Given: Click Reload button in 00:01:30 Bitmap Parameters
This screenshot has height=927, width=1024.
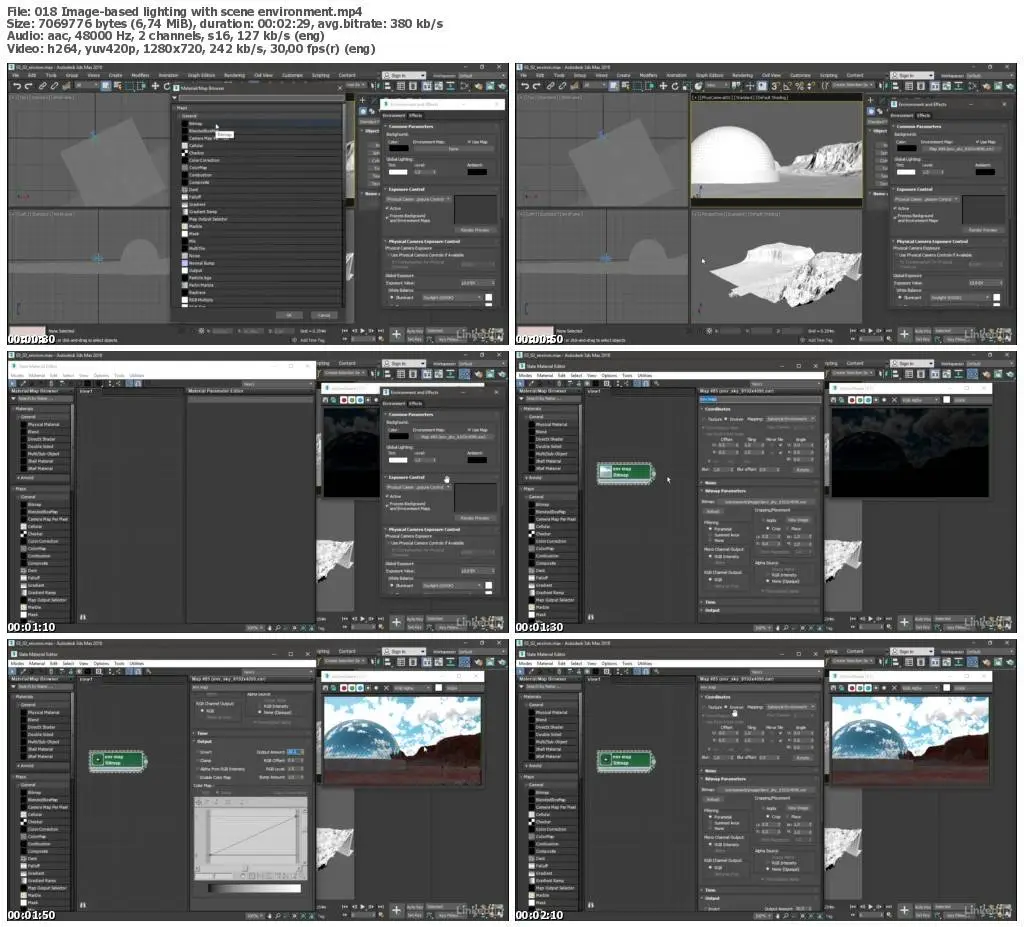Looking at the screenshot, I should point(713,512).
